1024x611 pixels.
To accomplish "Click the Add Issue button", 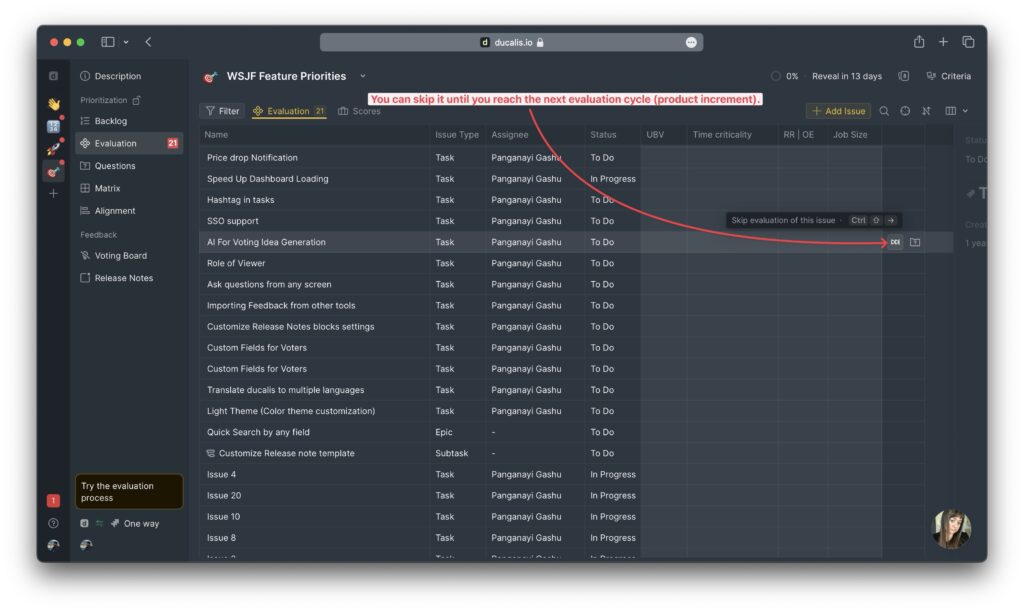I will (837, 111).
